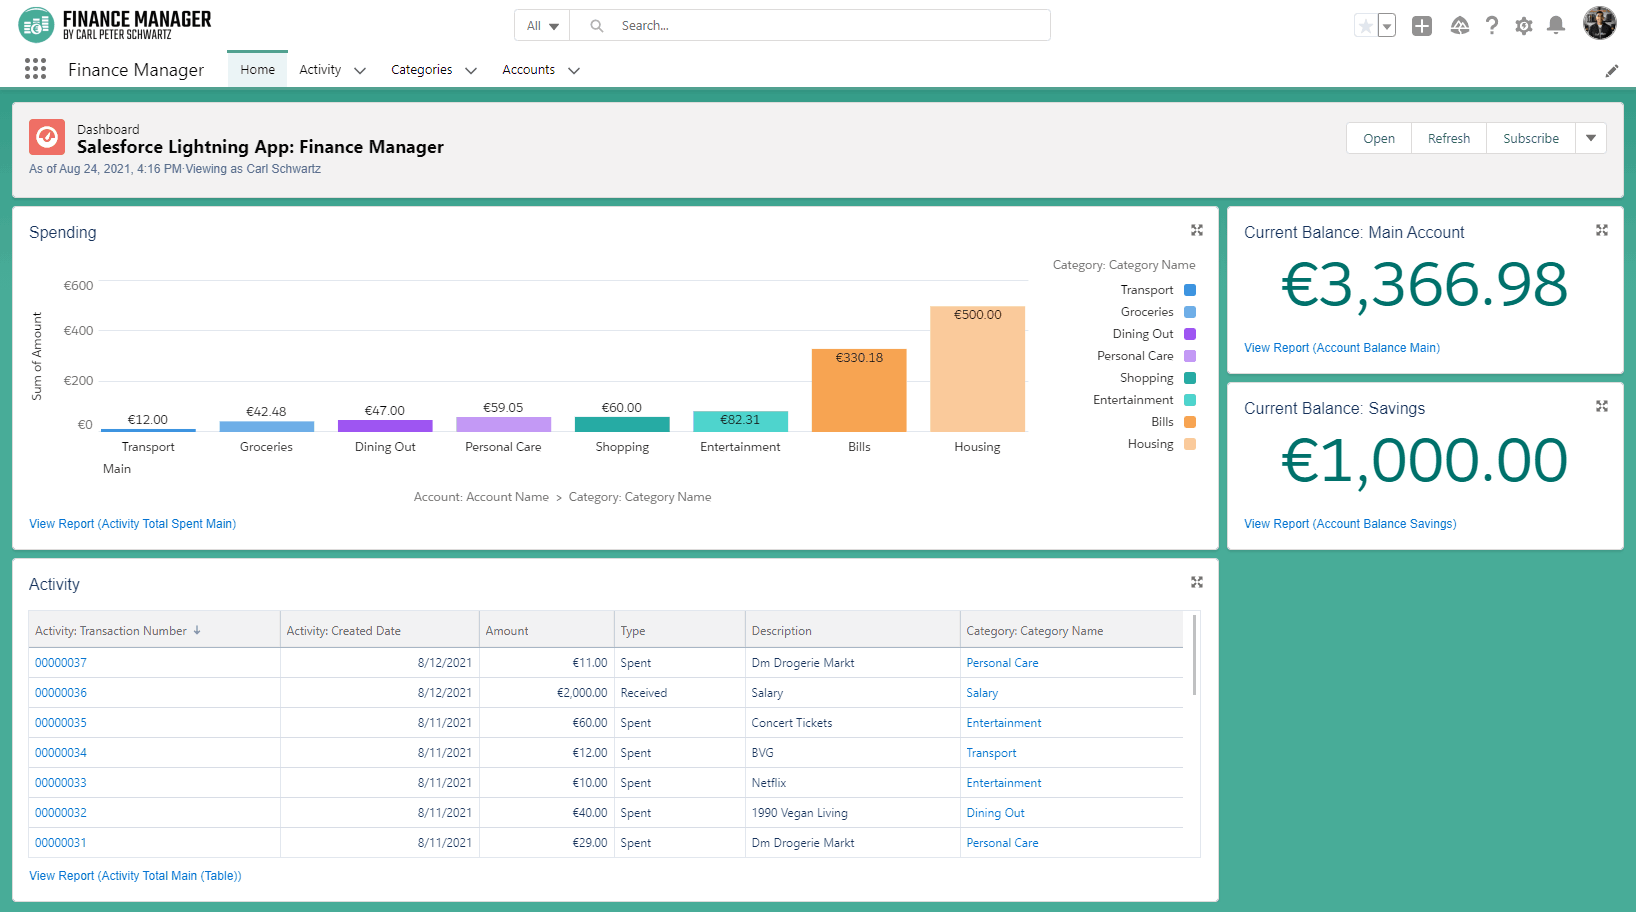
Task: Open transaction 00000034
Action: 61,753
